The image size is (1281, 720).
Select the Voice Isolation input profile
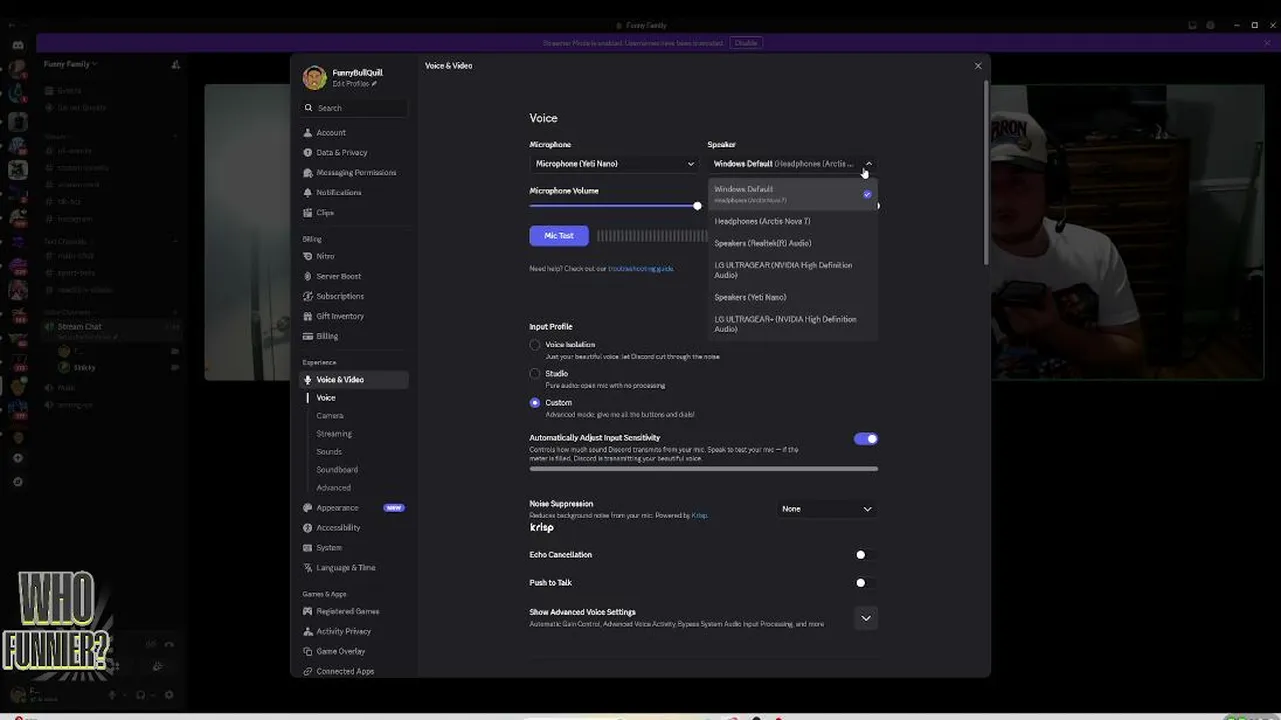click(x=535, y=345)
